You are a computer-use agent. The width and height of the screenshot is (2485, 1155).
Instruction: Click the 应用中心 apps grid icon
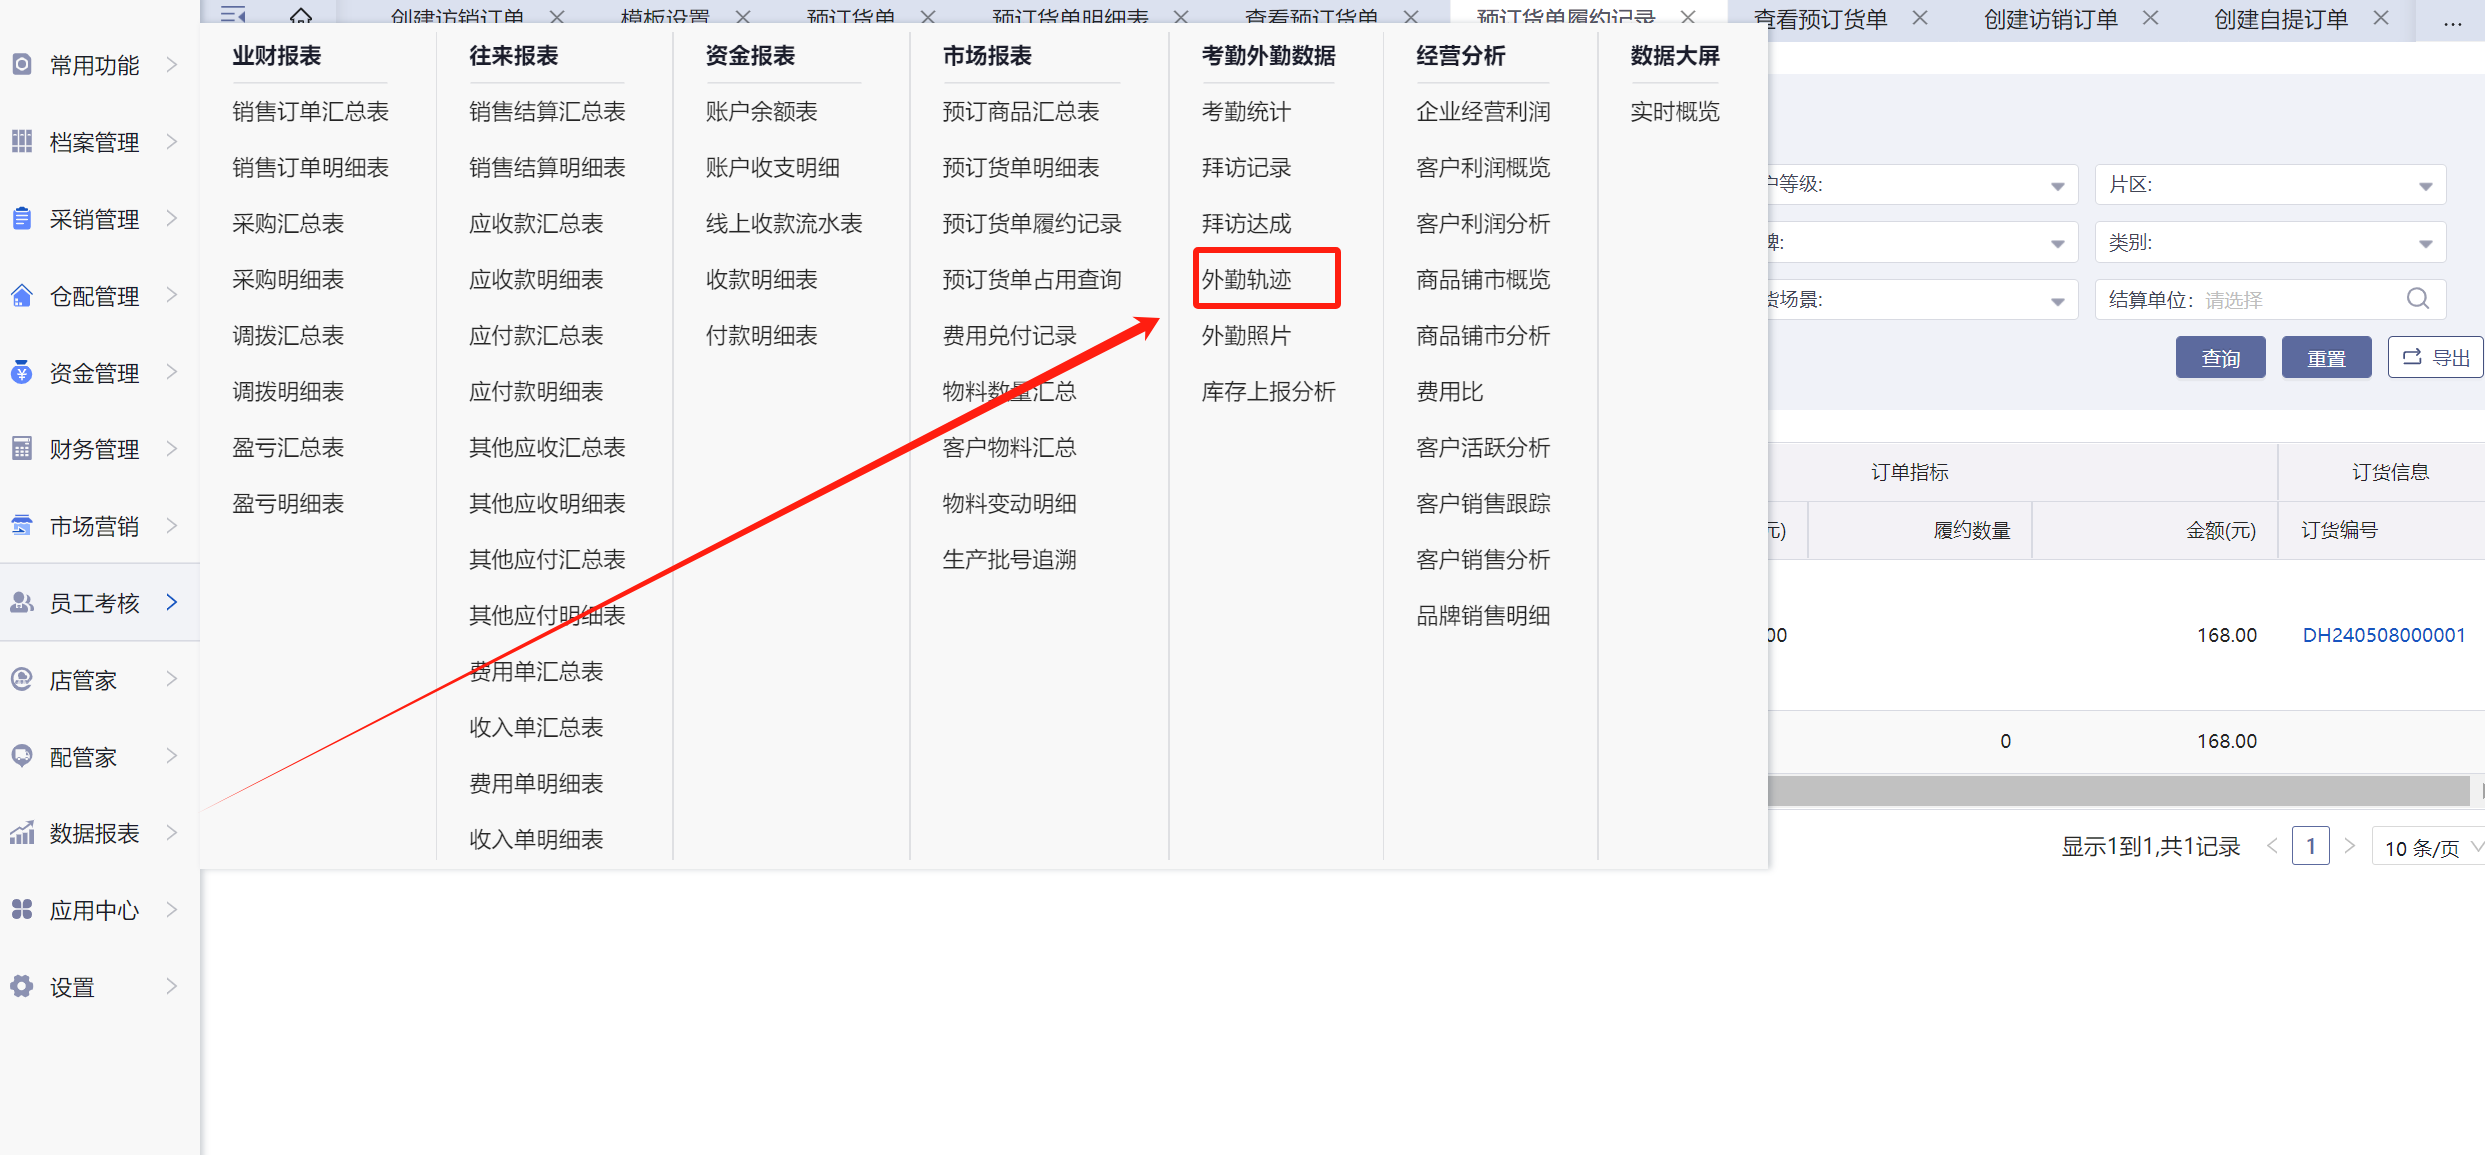(22, 910)
